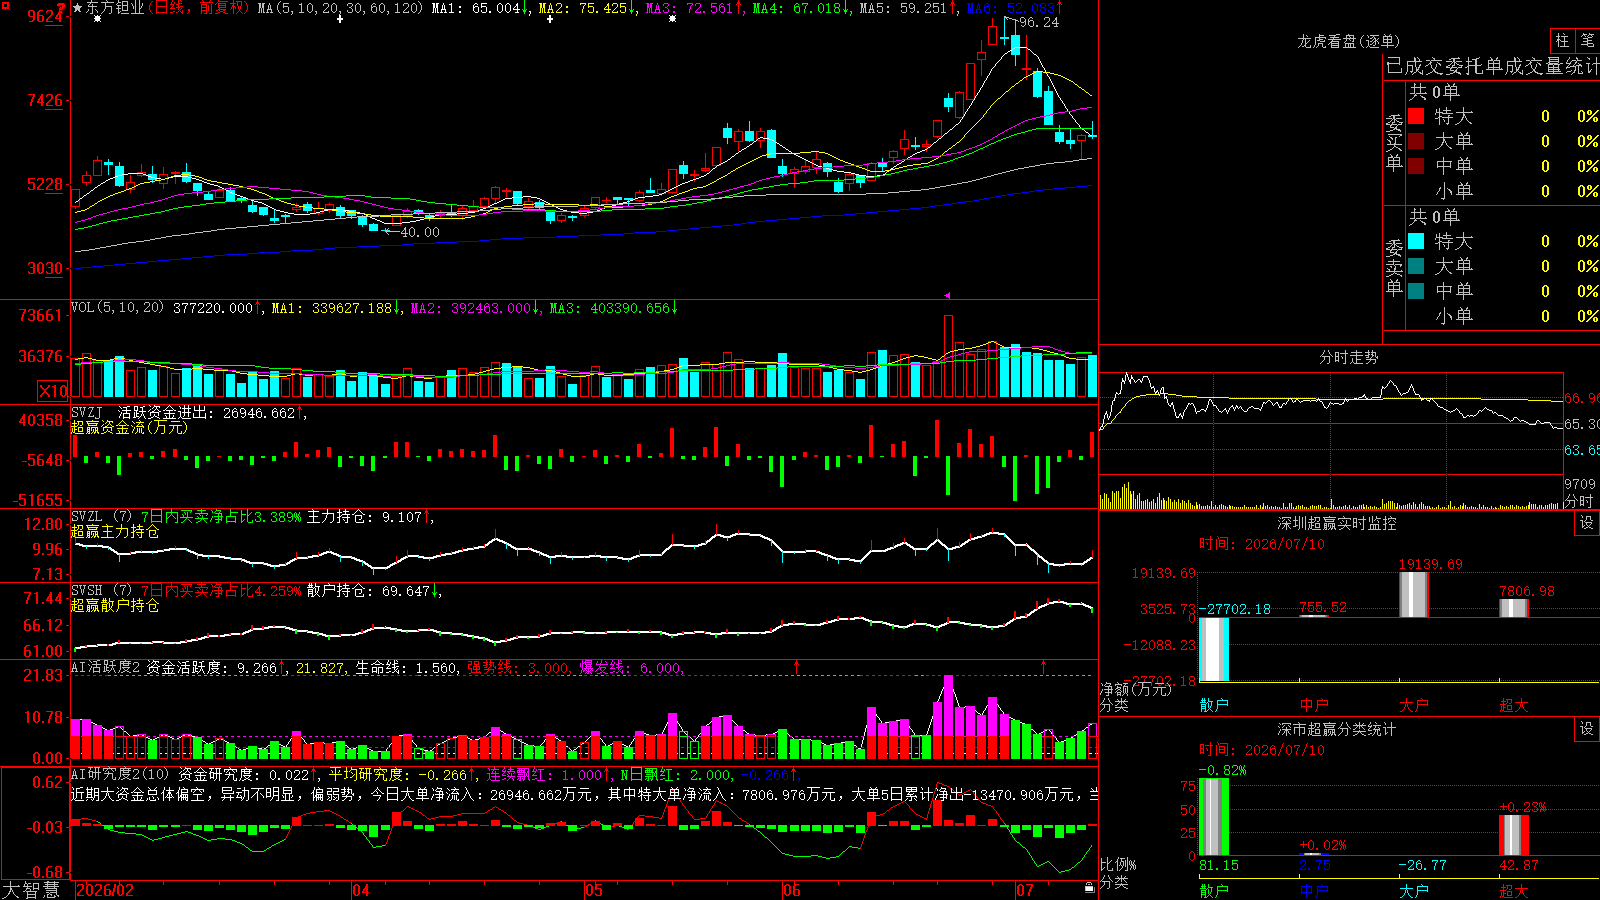Click the 小单 row under 委卖单
Viewport: 1600px width, 900px height.
click(1503, 316)
